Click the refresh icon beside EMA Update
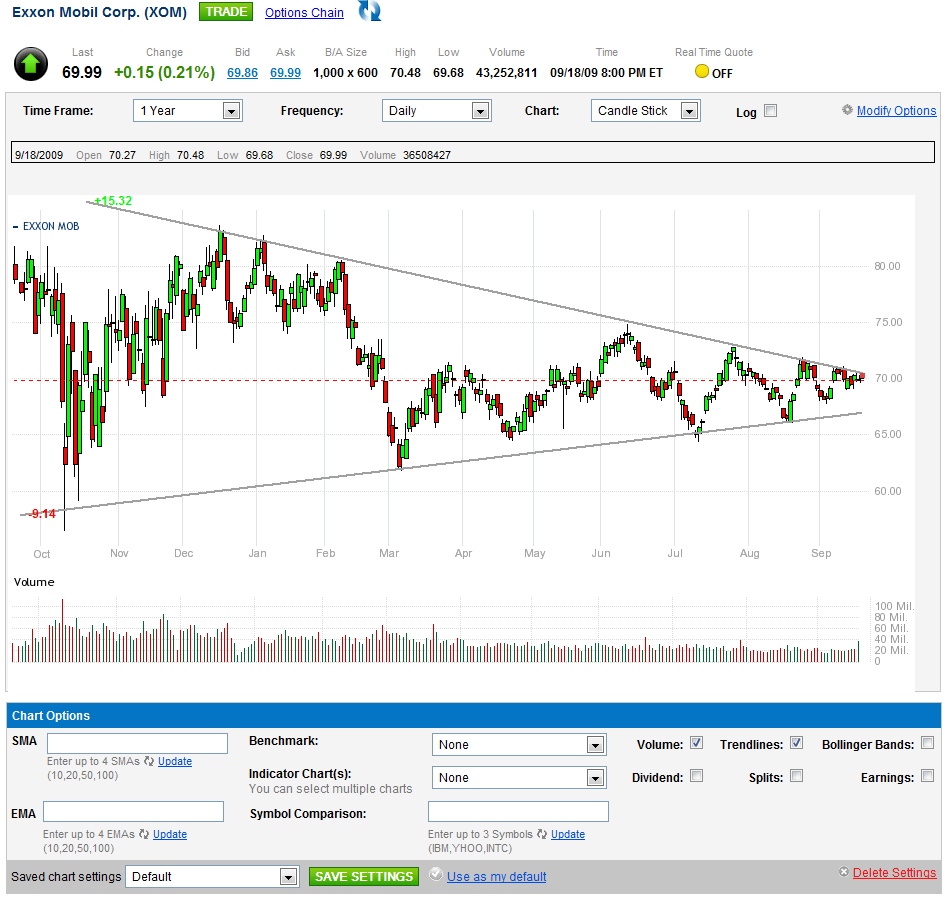This screenshot has height=899, width=947. pyautogui.click(x=144, y=834)
